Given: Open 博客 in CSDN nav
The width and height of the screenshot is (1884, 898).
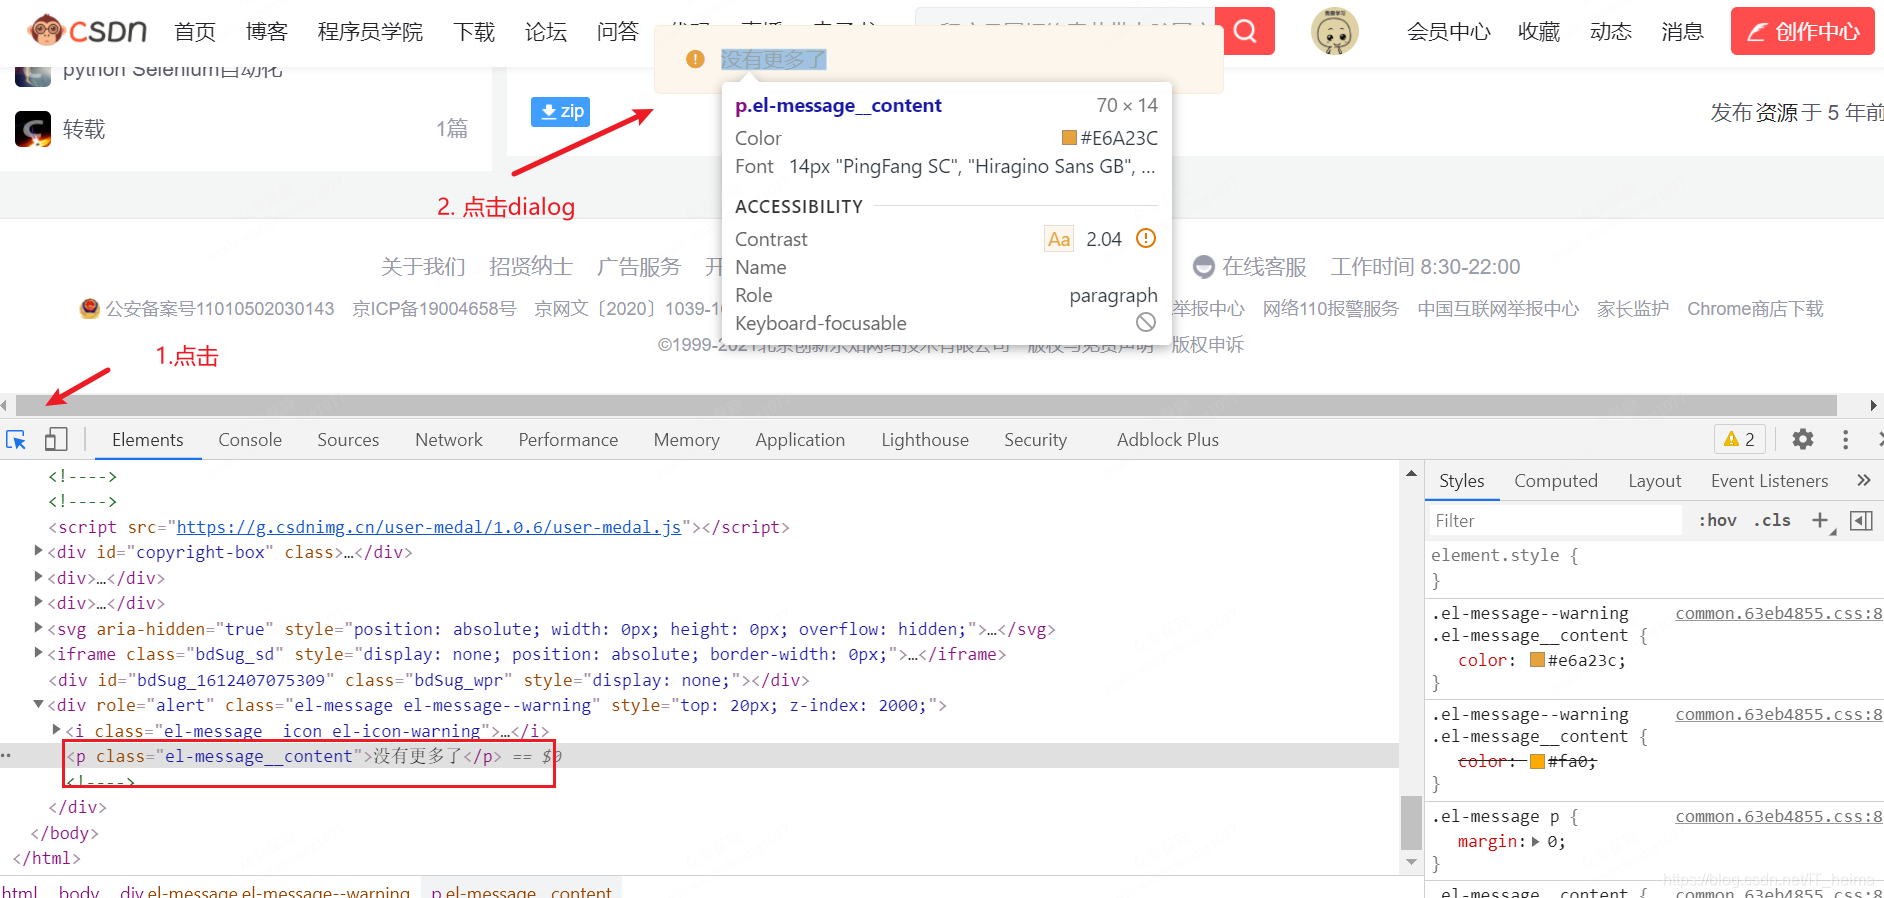Looking at the screenshot, I should [x=267, y=32].
